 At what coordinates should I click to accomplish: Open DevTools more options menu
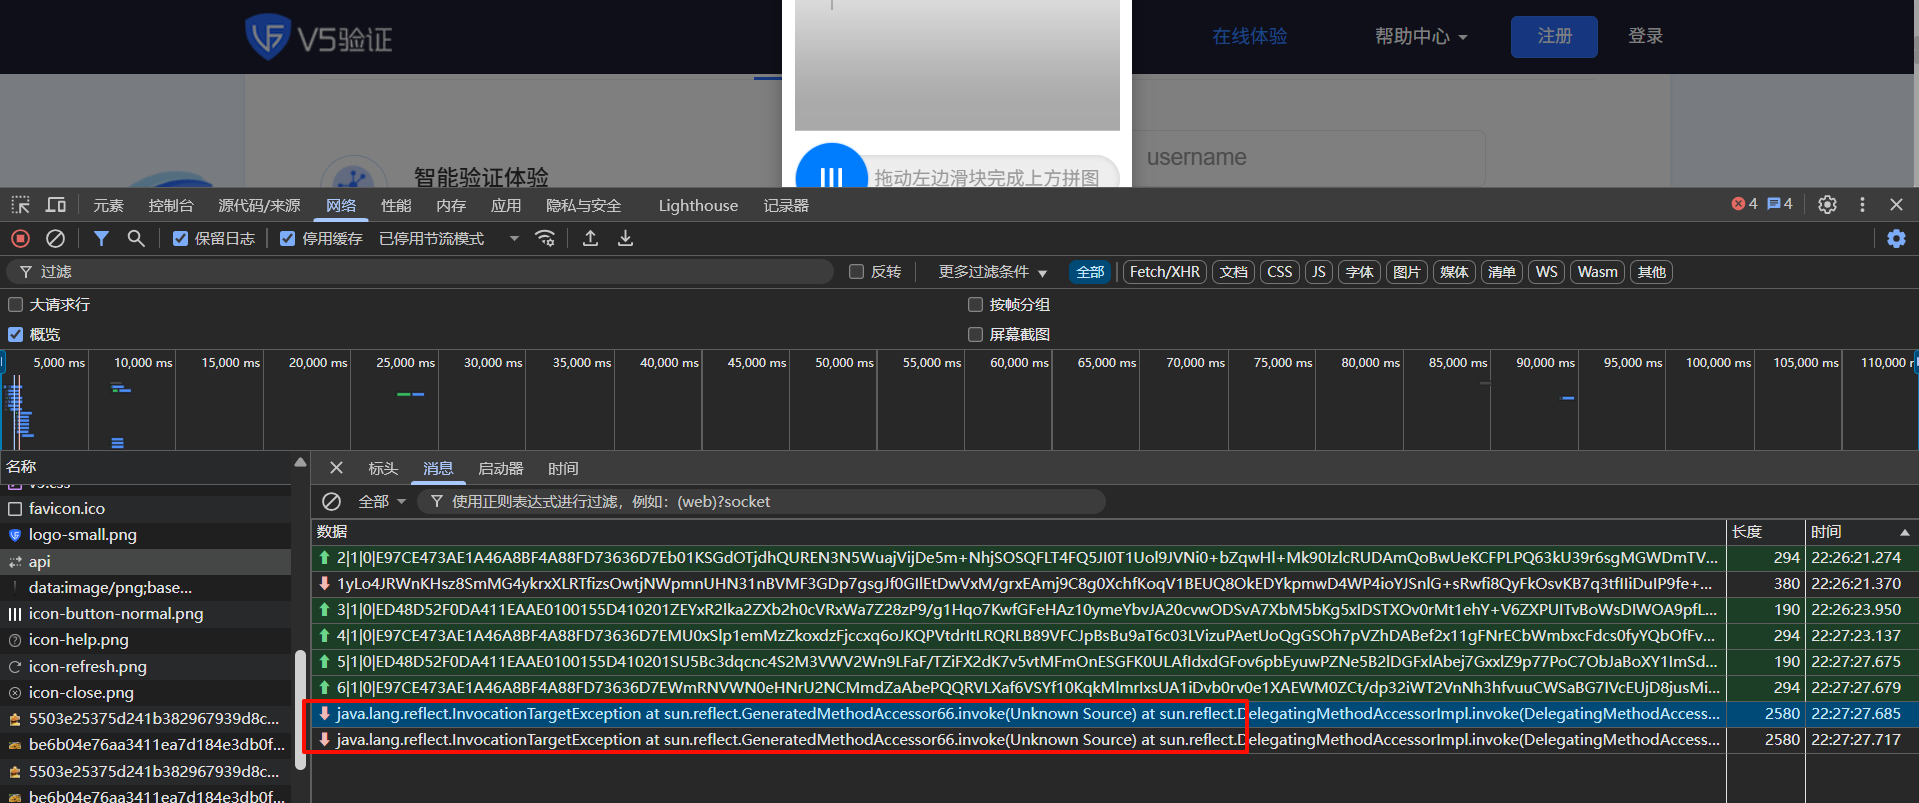[x=1862, y=205]
